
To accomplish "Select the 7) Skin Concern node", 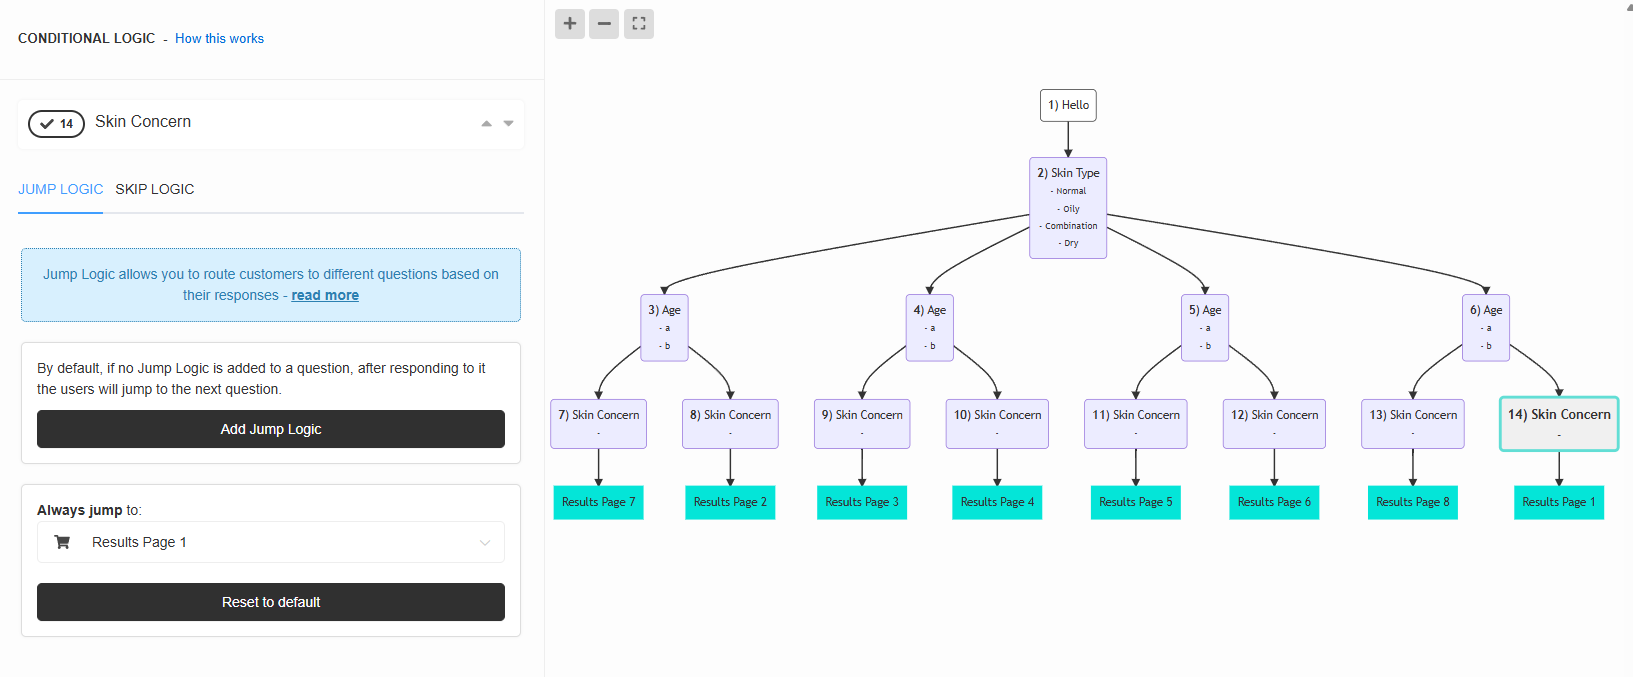I will click(x=599, y=424).
